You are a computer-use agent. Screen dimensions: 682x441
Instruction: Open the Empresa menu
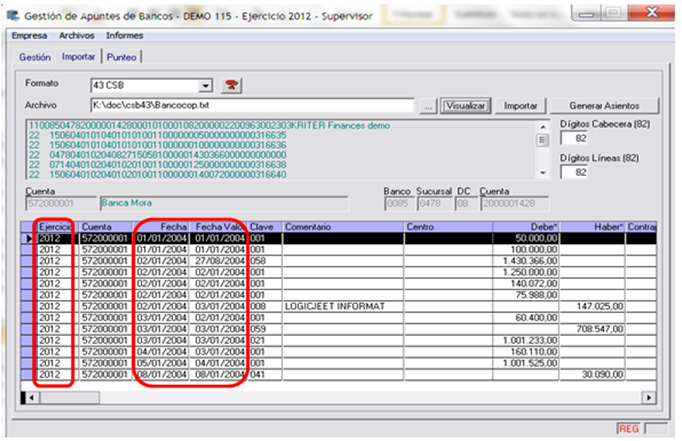tap(31, 35)
